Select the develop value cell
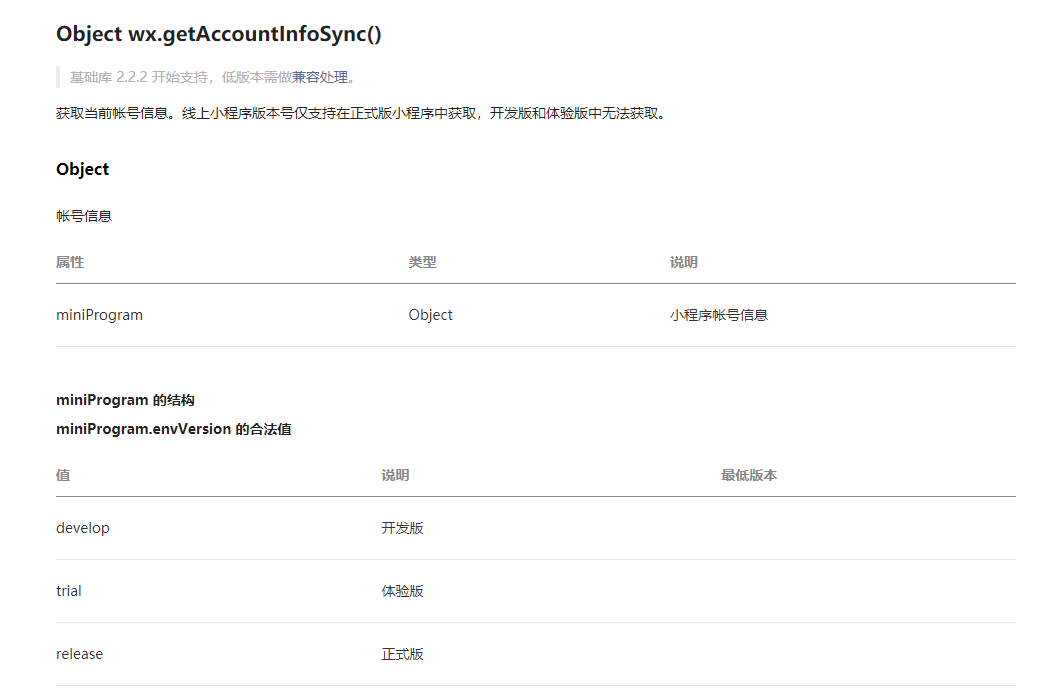This screenshot has height=697, width=1038. point(83,528)
